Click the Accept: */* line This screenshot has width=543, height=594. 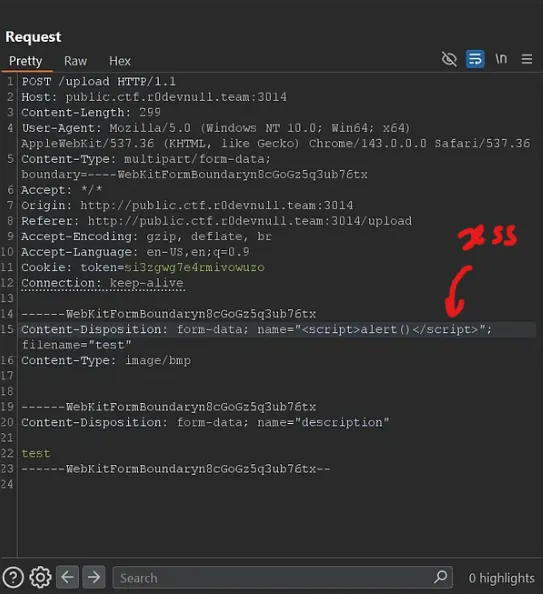[x=62, y=190]
